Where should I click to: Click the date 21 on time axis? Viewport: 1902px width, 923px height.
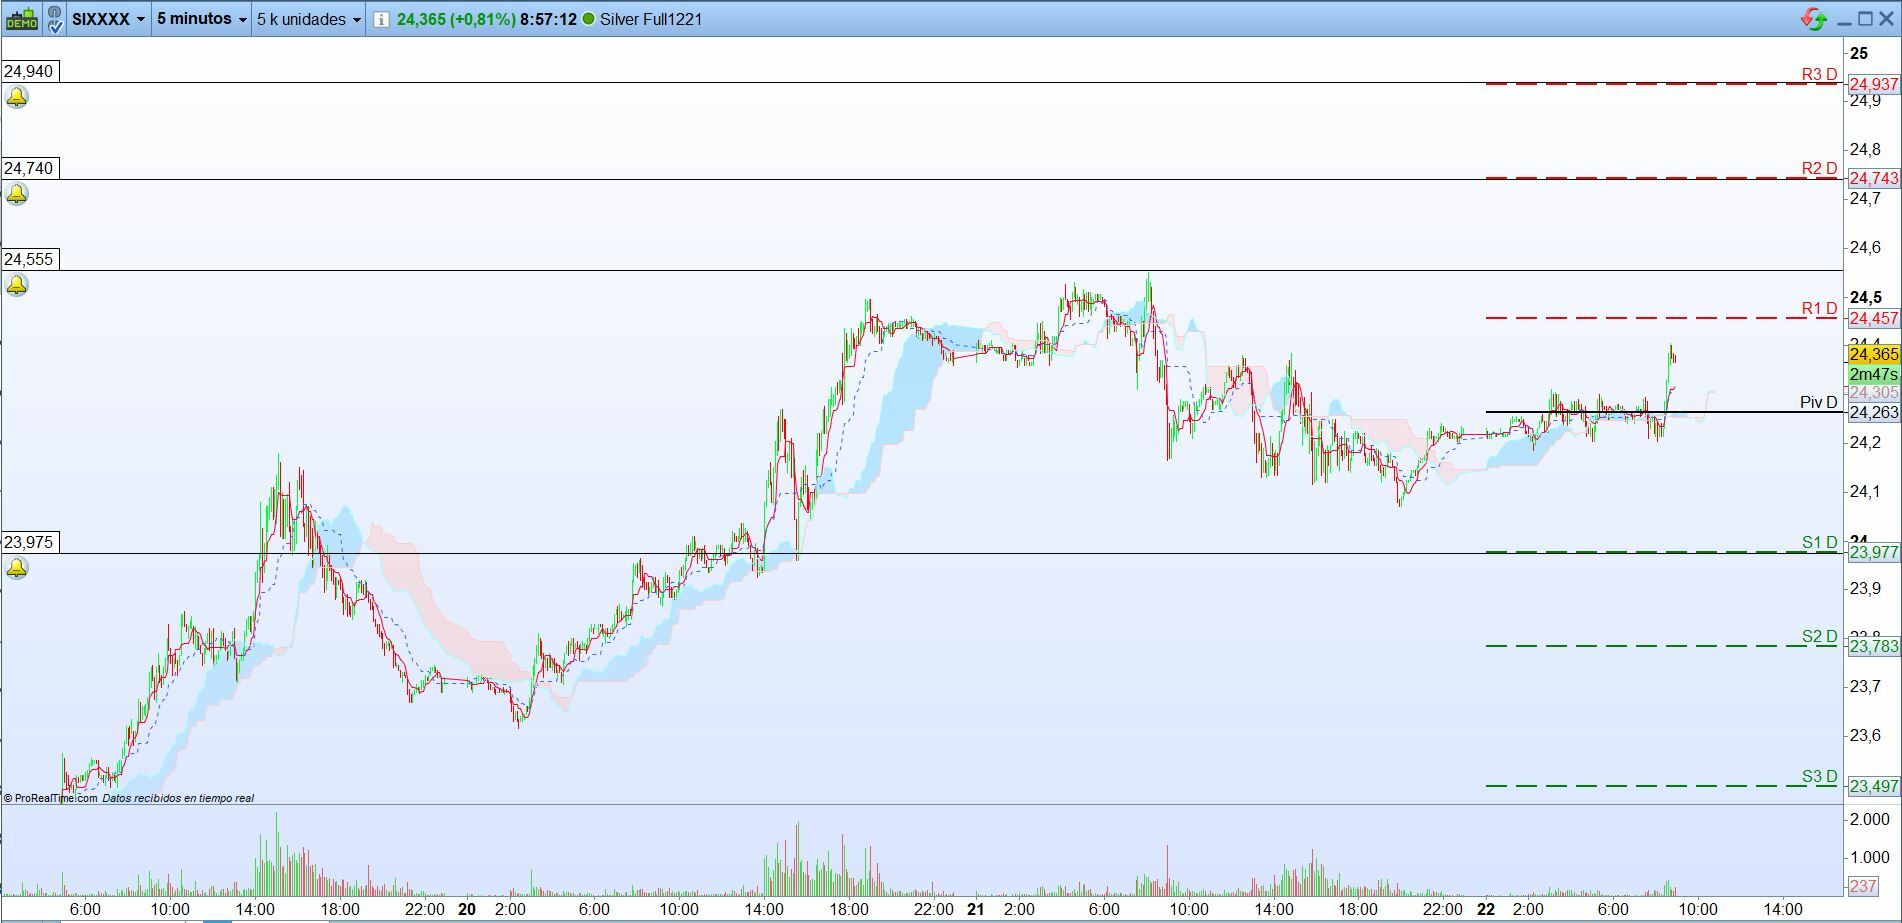point(975,909)
